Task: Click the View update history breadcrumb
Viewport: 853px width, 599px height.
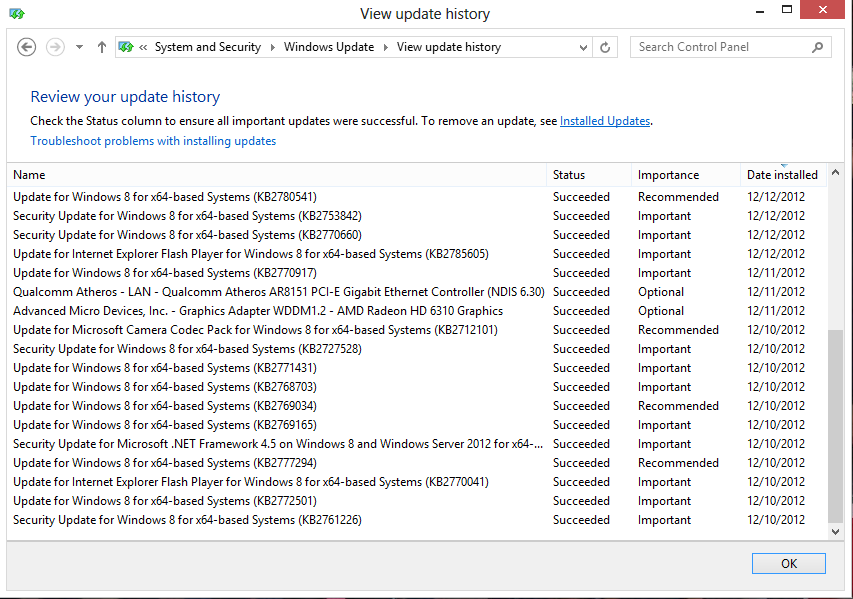Action: point(449,47)
